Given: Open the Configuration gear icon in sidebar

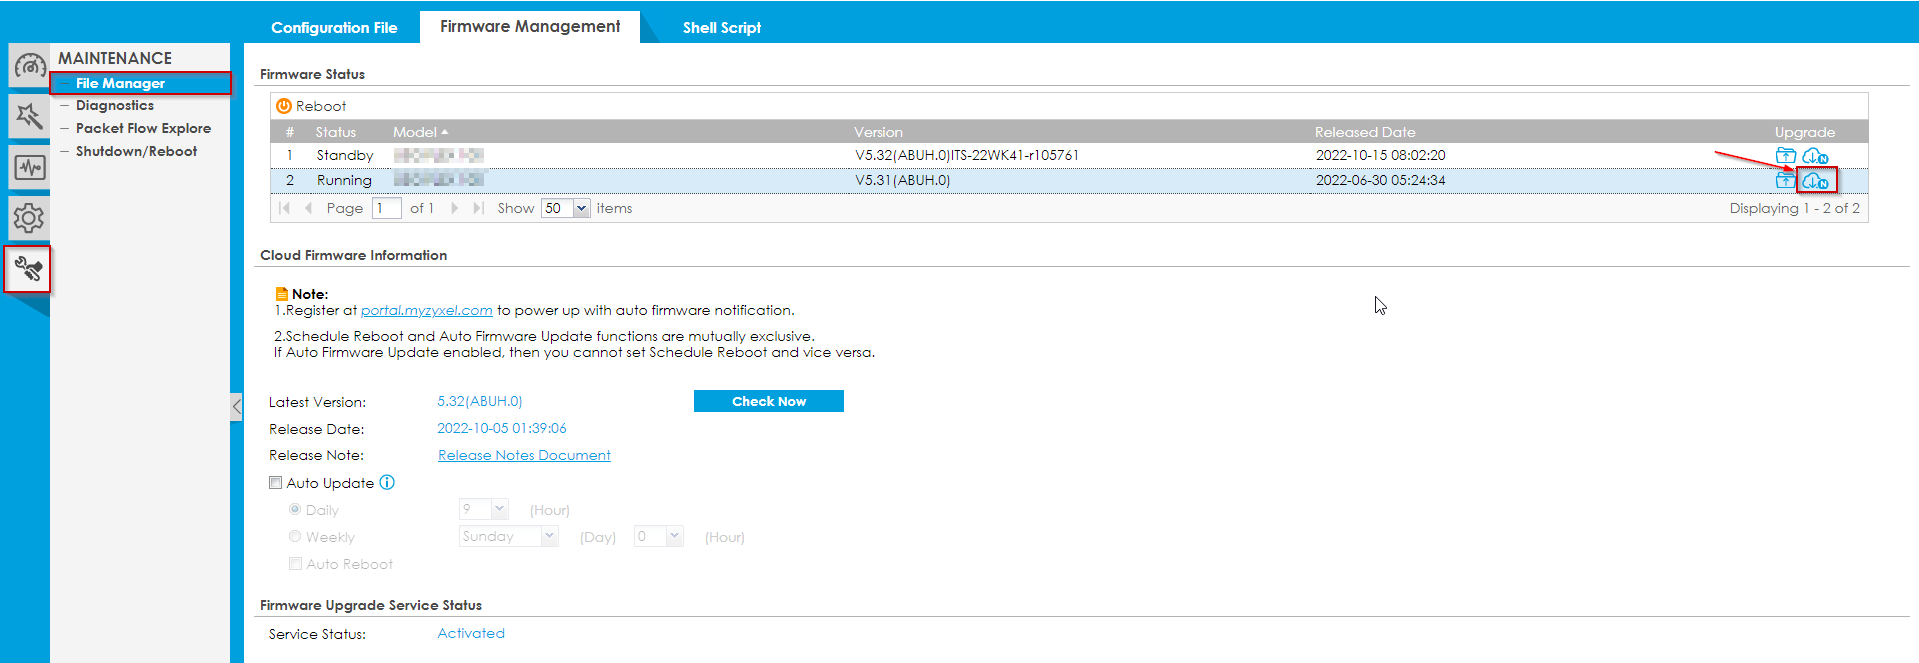Looking at the screenshot, I should 29,217.
